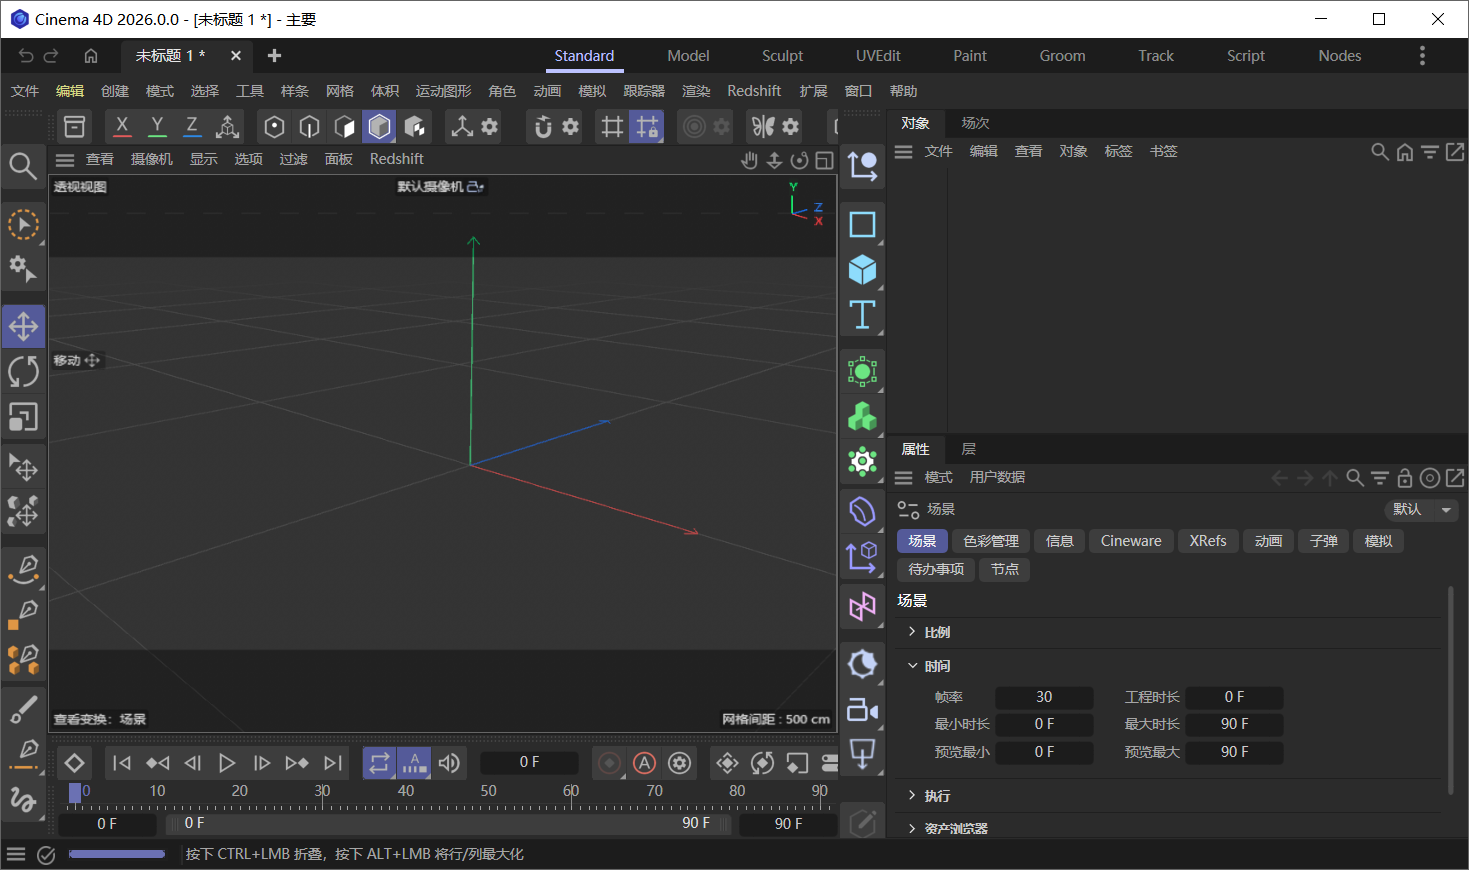
Task: Toggle coordinate system icon
Action: (227, 126)
